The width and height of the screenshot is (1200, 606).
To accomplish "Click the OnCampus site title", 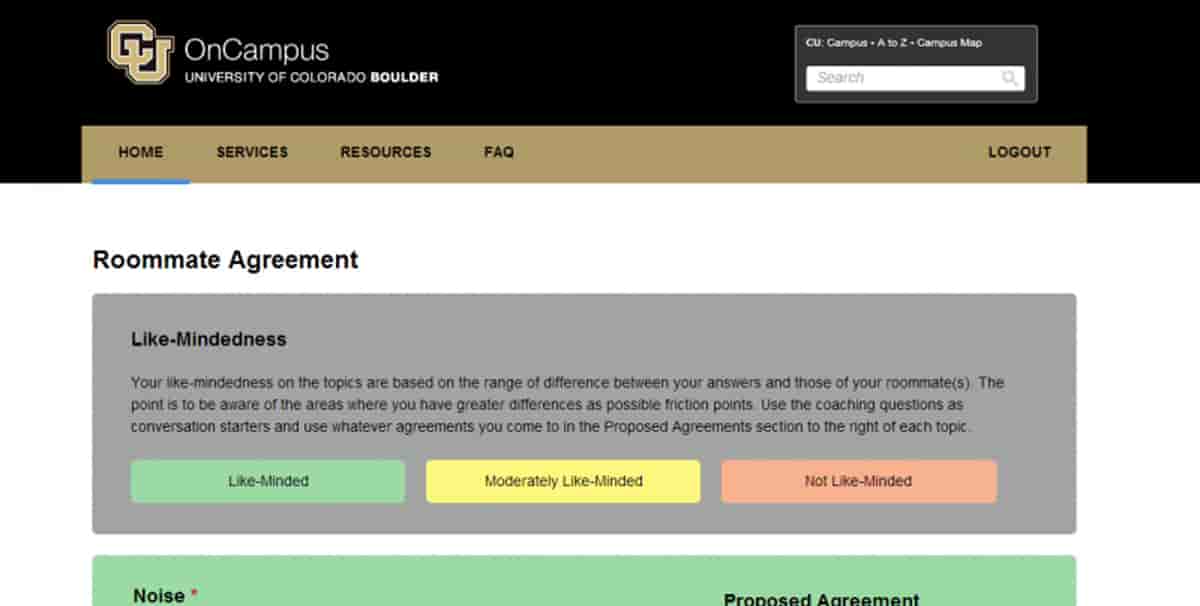I will (x=256, y=50).
